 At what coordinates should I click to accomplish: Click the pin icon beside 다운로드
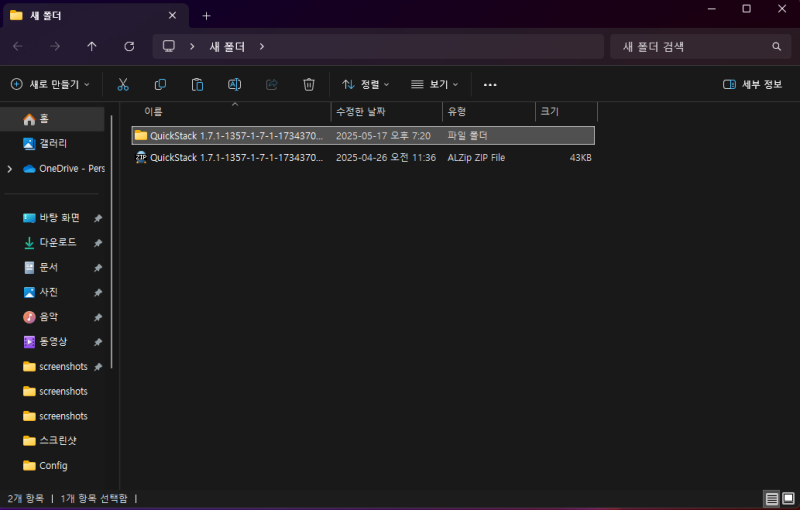point(98,243)
